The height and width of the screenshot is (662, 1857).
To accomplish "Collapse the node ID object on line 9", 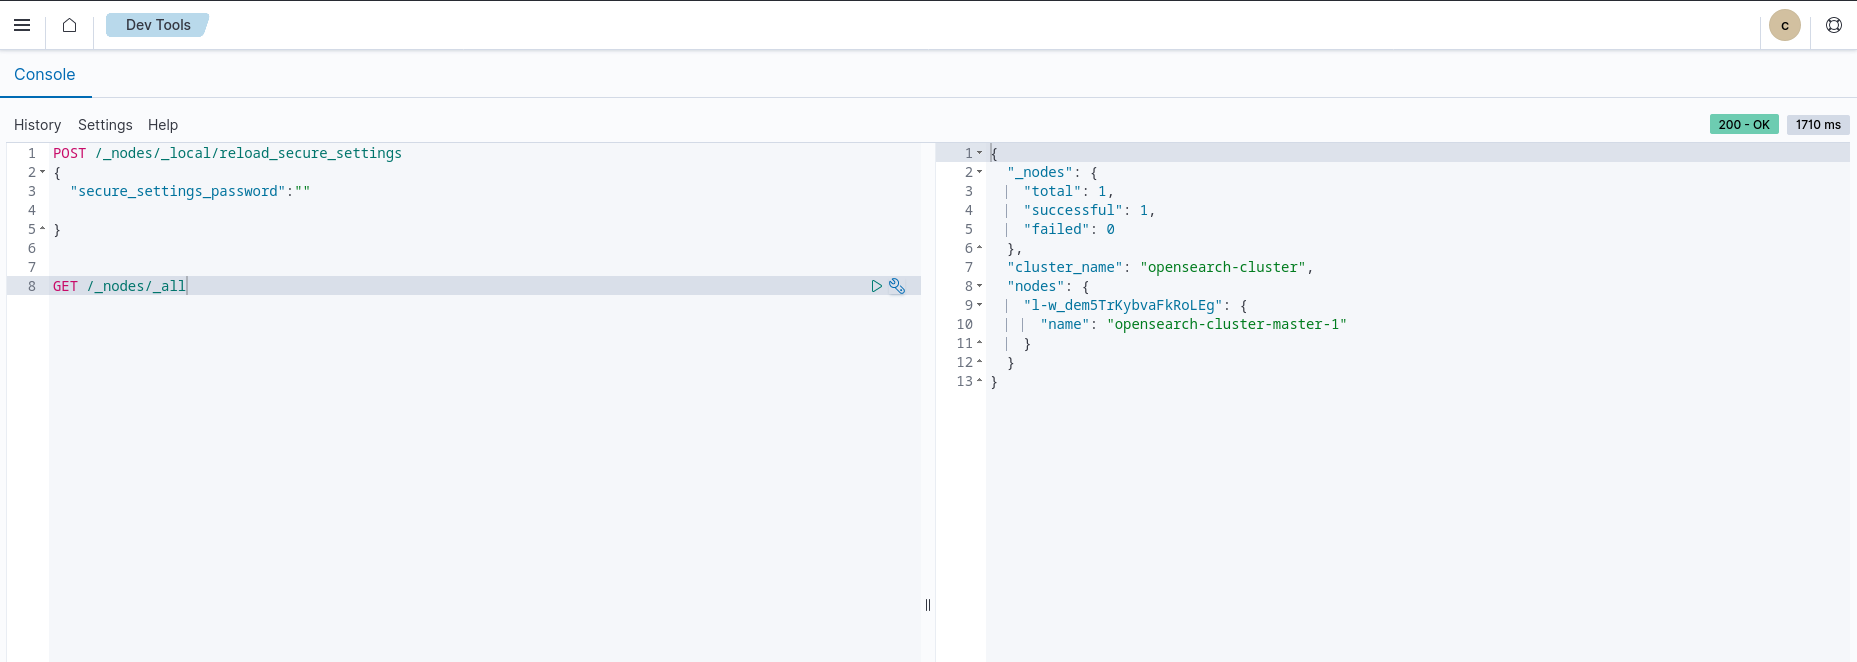I will (x=979, y=305).
